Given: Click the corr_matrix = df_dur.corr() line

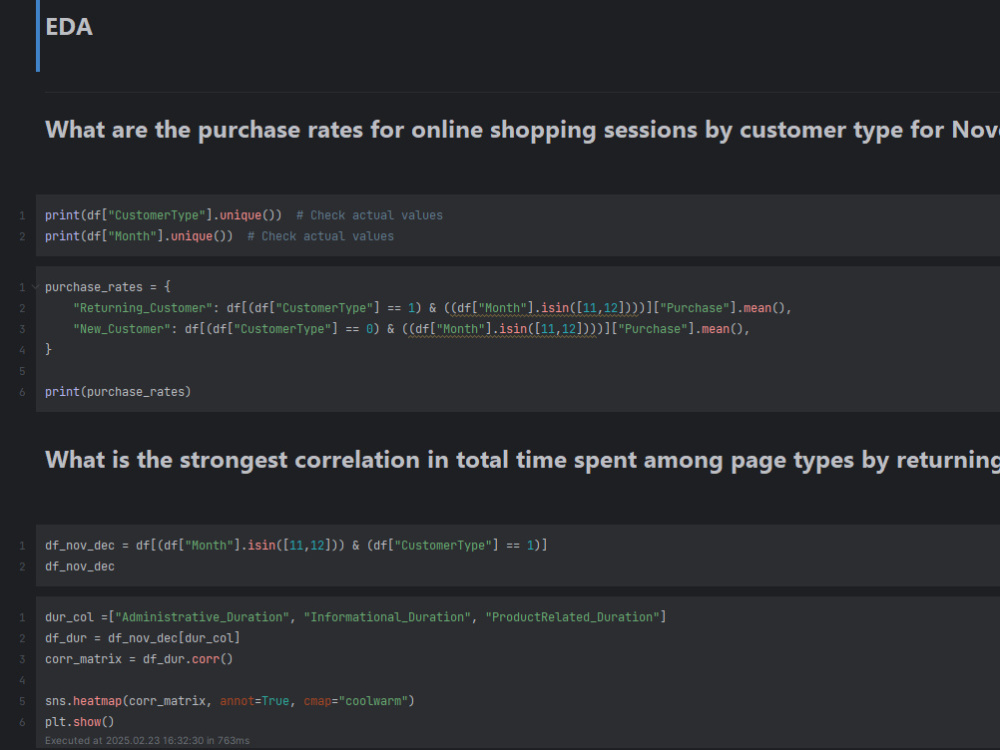Looking at the screenshot, I should pyautogui.click(x=139, y=659).
